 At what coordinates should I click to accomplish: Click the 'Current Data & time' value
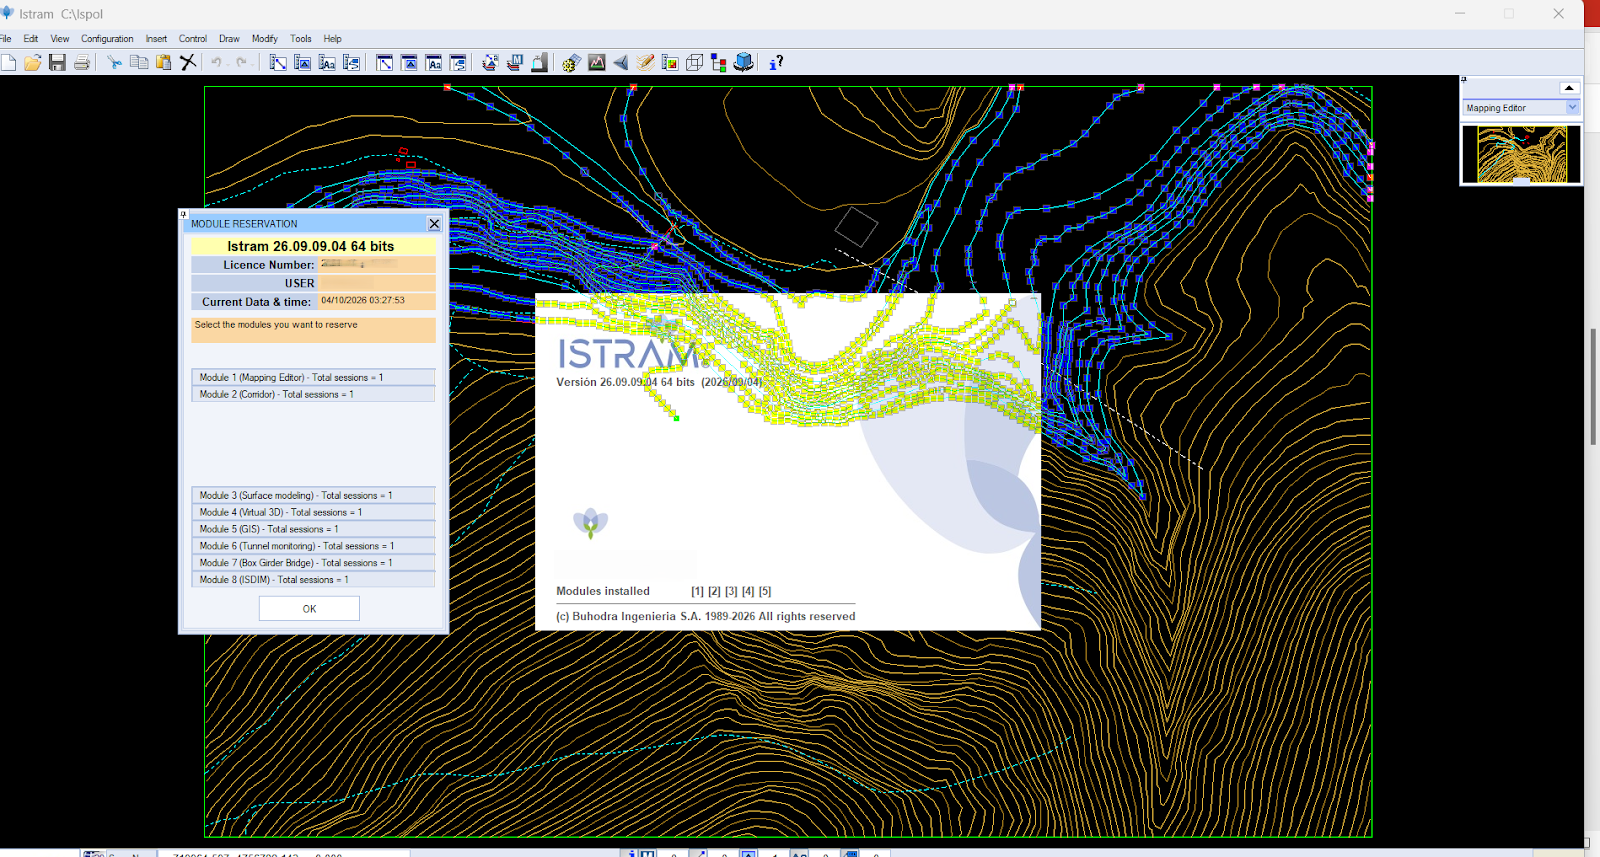pyautogui.click(x=377, y=301)
